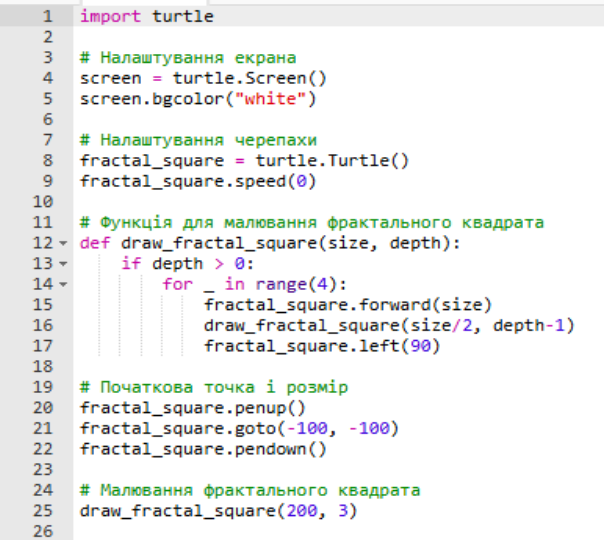
Task: Click the 'screen.bgcolor("white")' line
Action: 198,99
